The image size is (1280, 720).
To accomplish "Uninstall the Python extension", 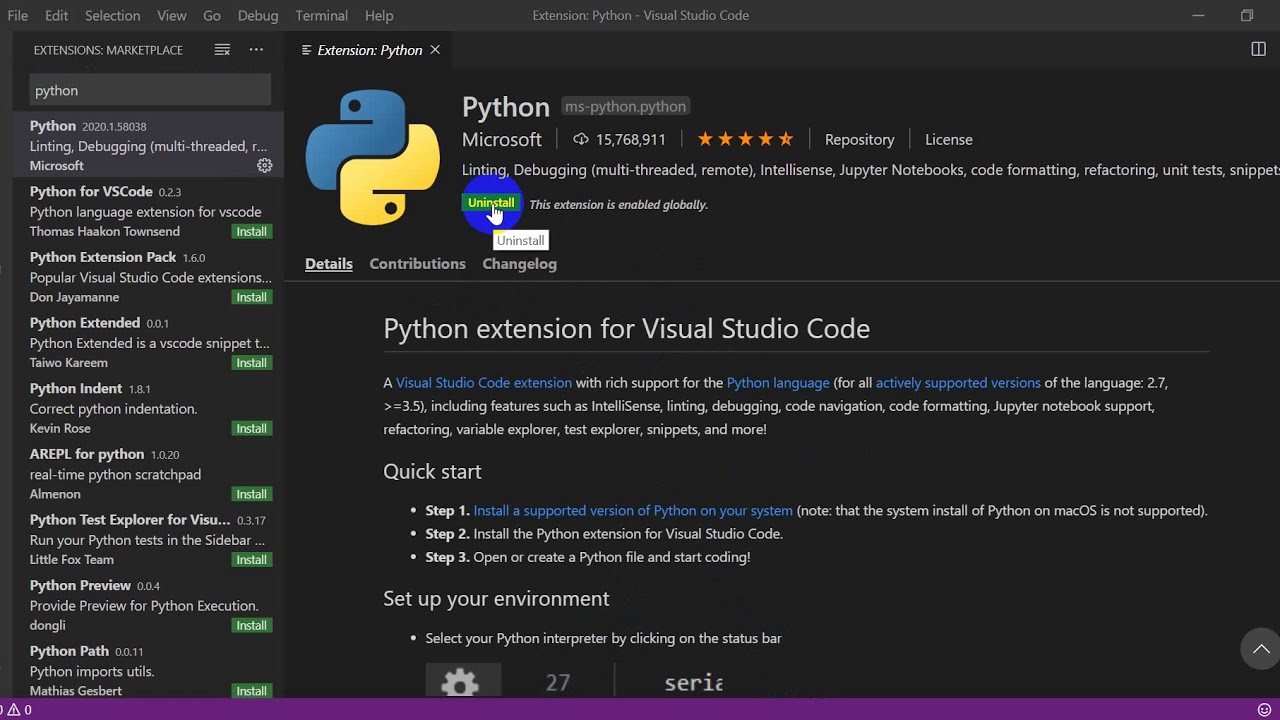I will pyautogui.click(x=491, y=203).
